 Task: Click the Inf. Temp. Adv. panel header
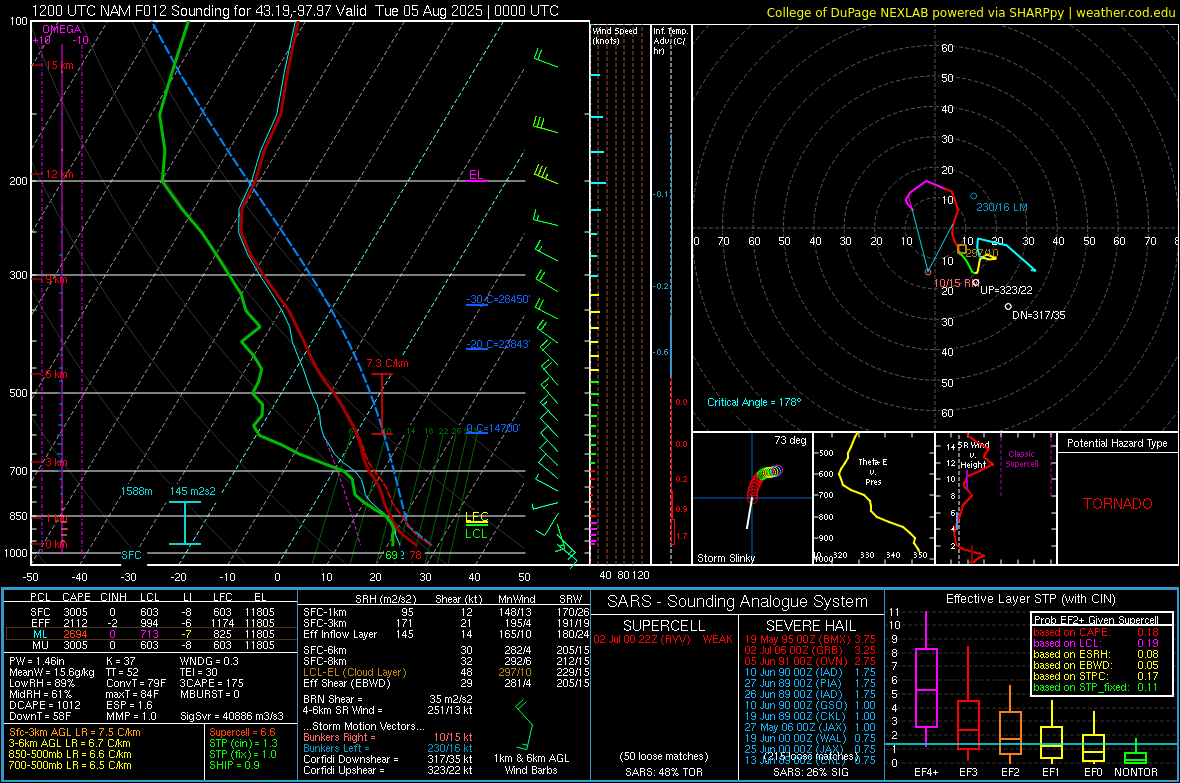click(x=671, y=41)
